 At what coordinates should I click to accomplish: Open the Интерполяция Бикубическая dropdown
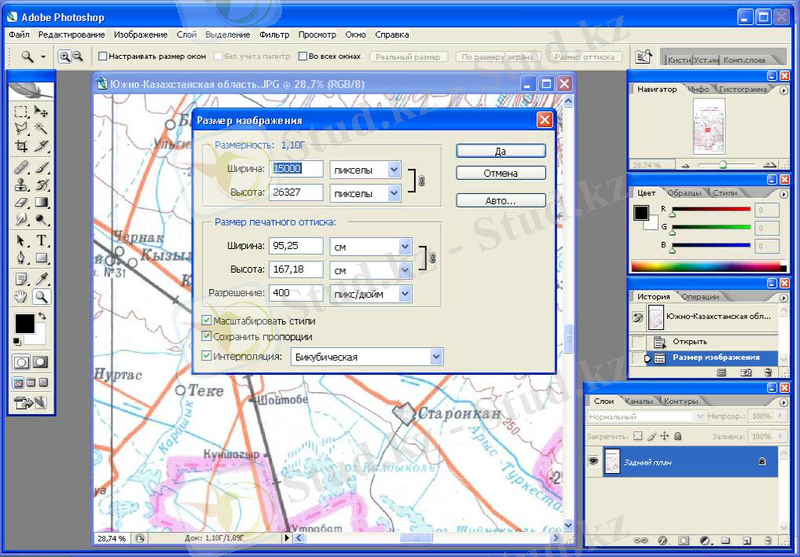435,356
